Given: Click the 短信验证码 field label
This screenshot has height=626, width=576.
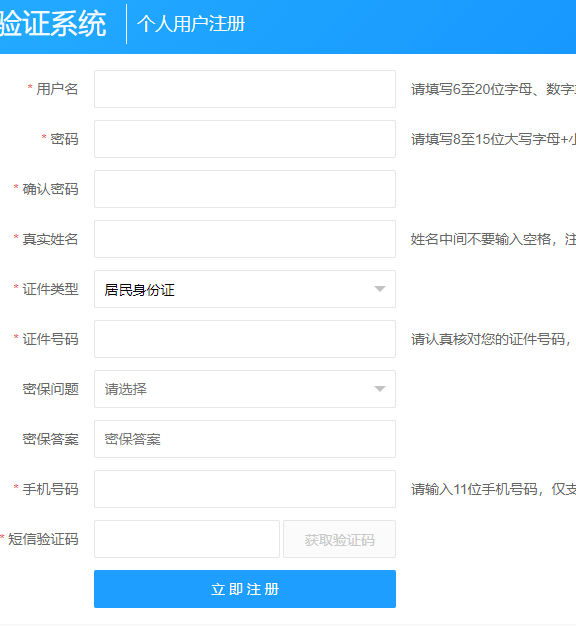Looking at the screenshot, I should (43, 539).
